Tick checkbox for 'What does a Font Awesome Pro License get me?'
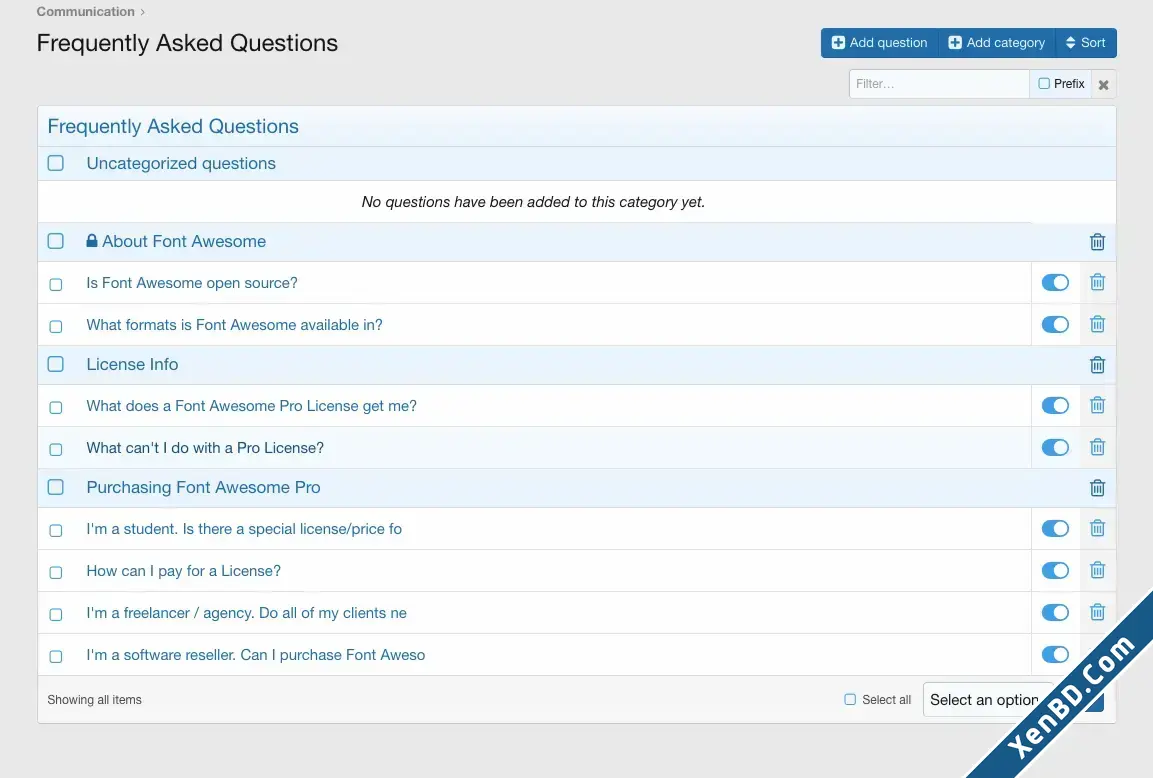The width and height of the screenshot is (1153, 778). pos(56,407)
